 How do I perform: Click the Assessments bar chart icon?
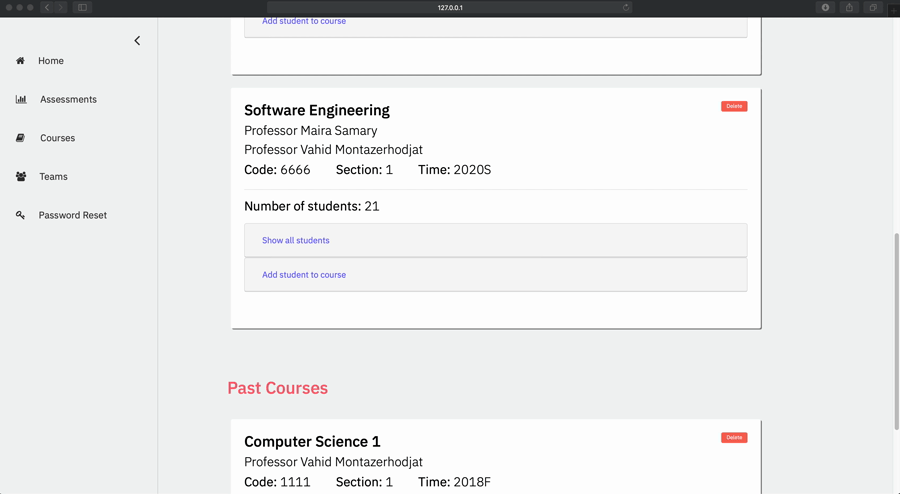(x=21, y=99)
